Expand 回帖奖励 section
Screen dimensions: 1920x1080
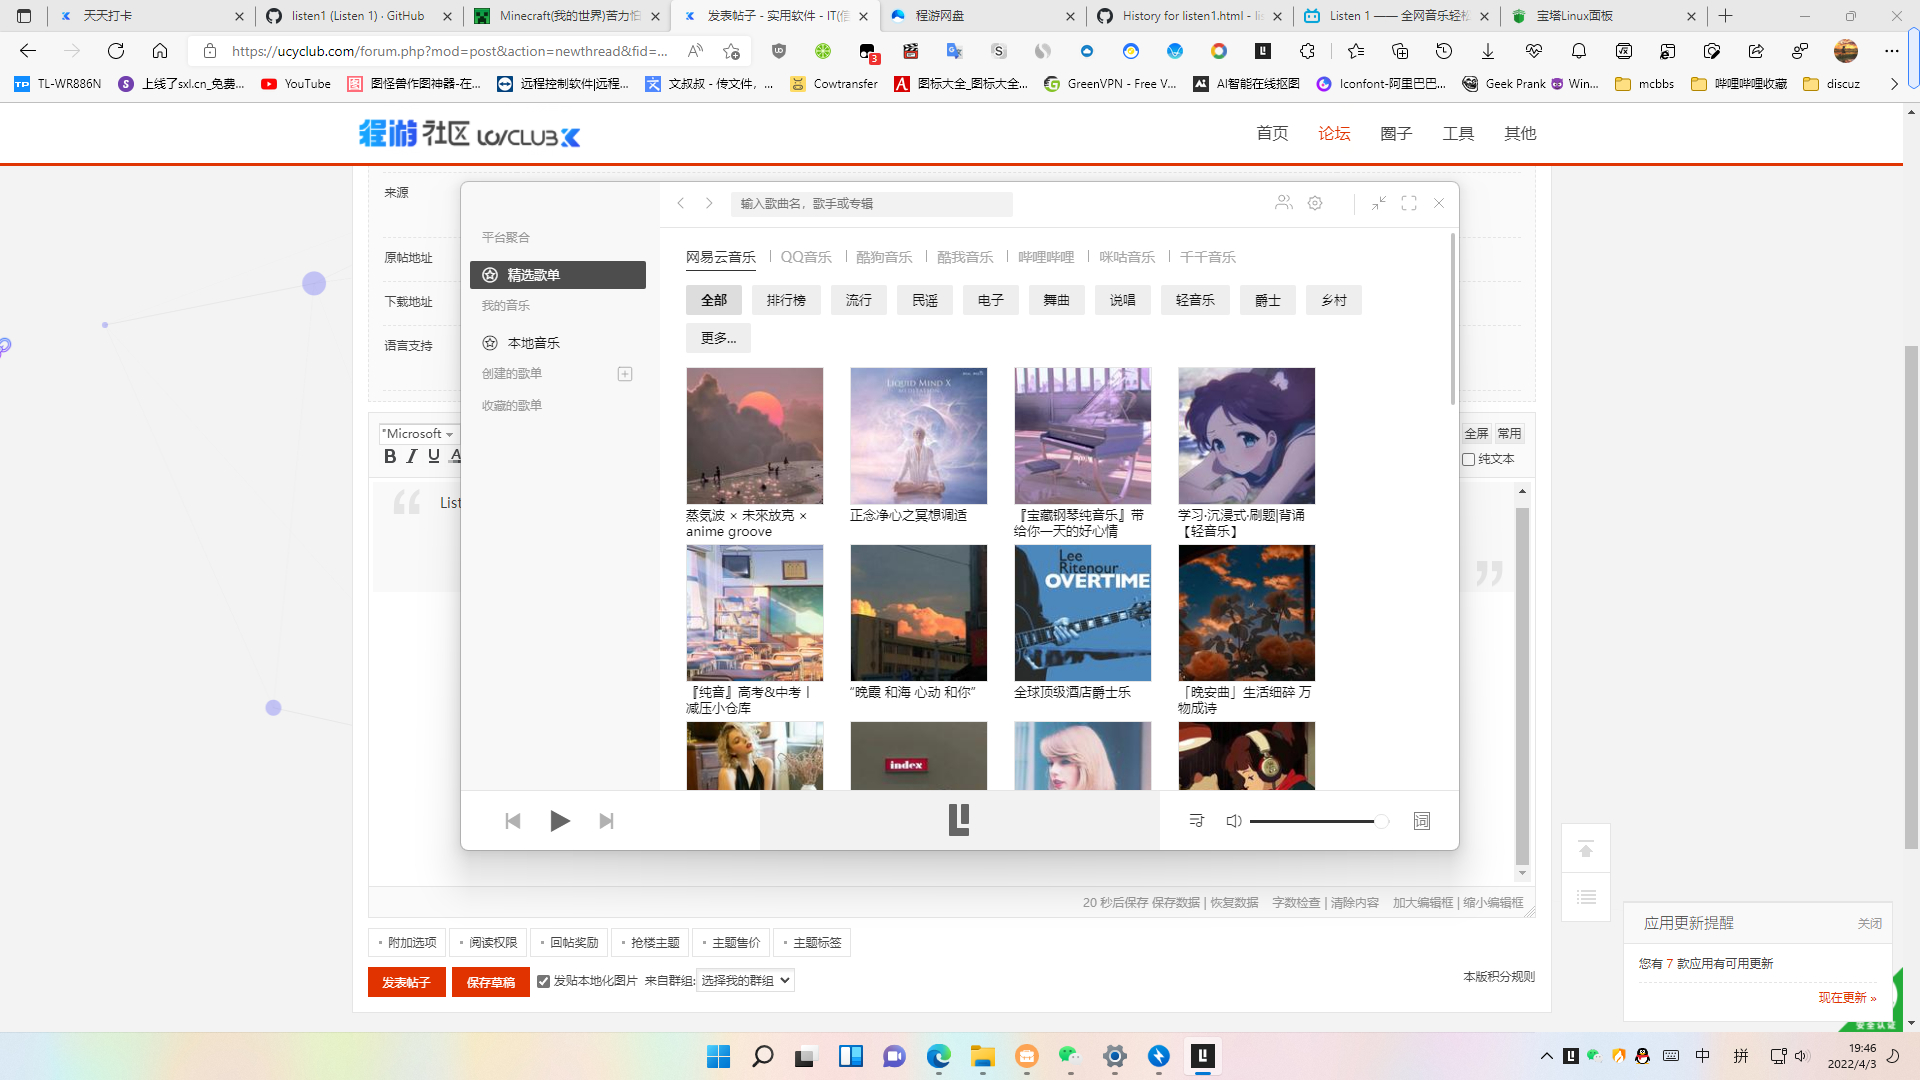tap(570, 943)
